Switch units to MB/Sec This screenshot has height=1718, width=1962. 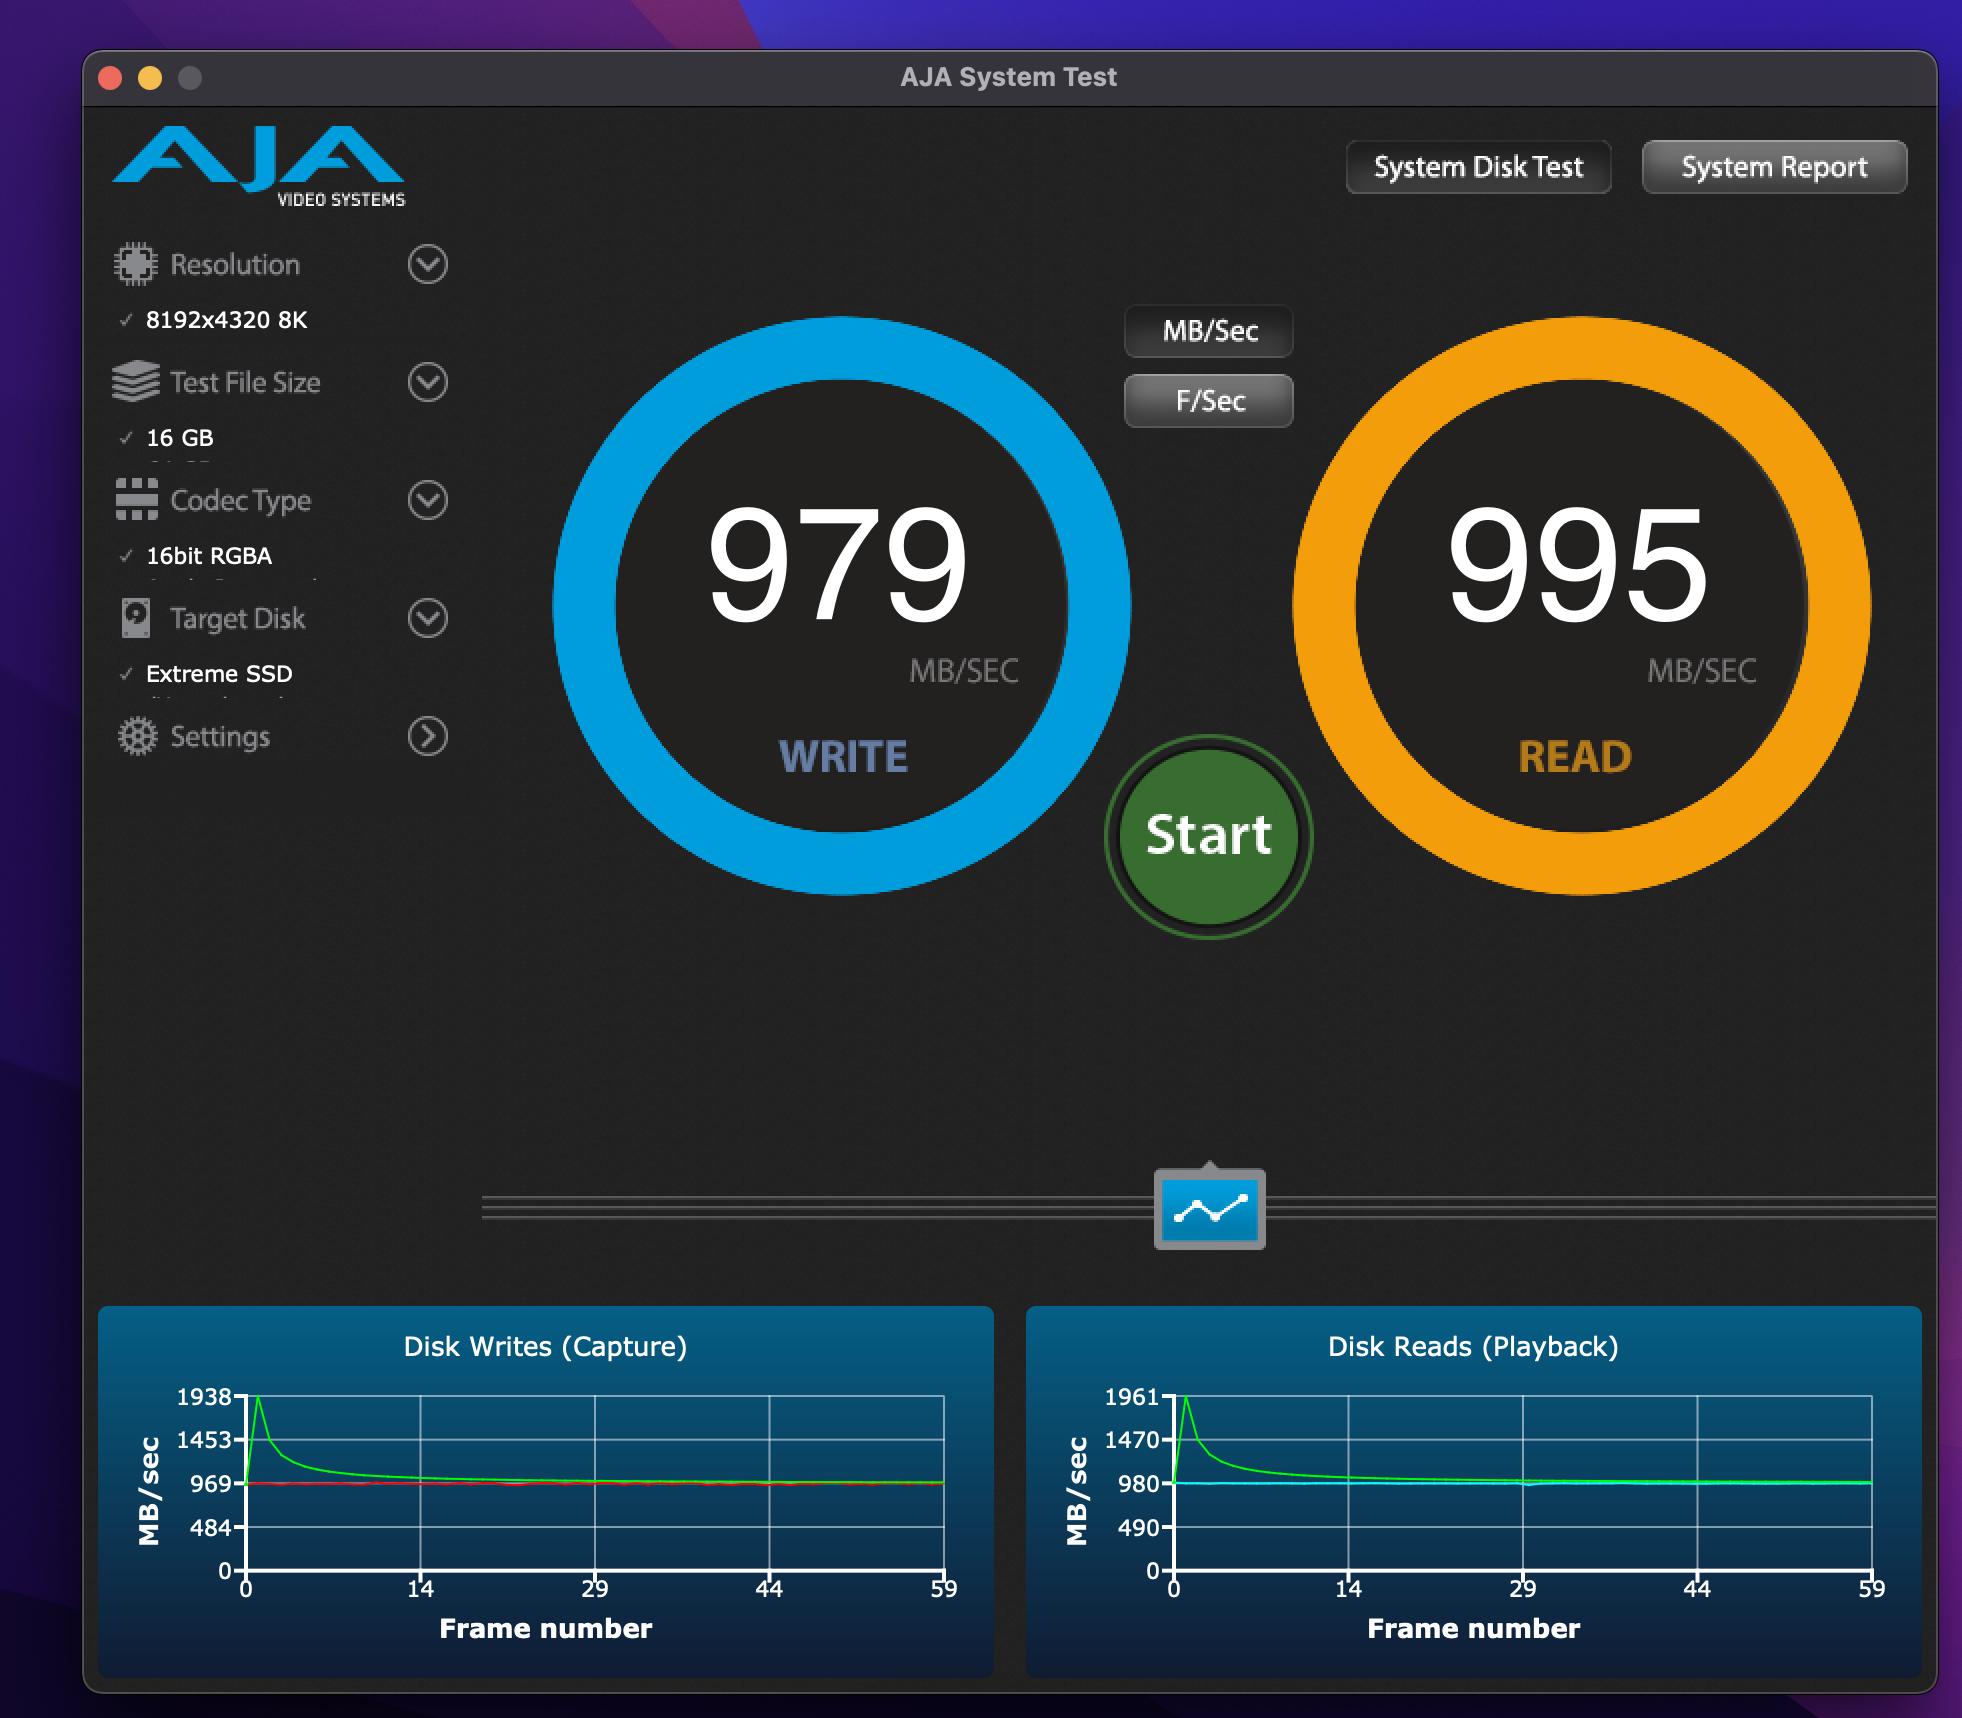coord(1208,331)
